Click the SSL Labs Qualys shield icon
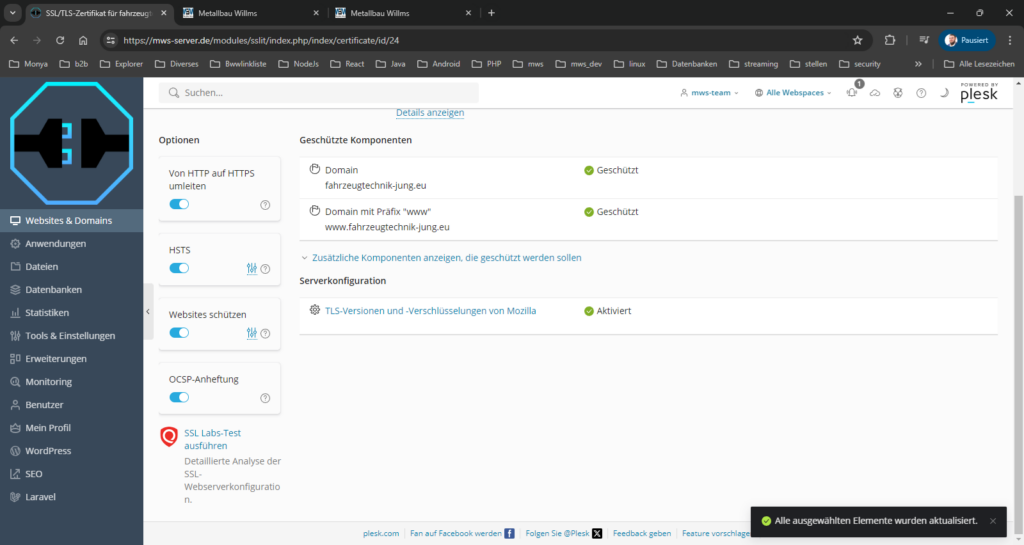The image size is (1024, 545). pos(169,437)
